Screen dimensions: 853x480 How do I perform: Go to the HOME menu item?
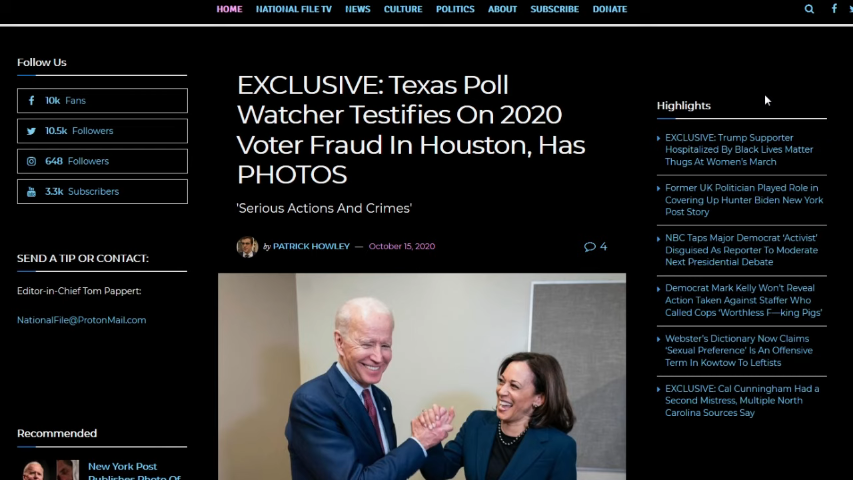pos(230,9)
